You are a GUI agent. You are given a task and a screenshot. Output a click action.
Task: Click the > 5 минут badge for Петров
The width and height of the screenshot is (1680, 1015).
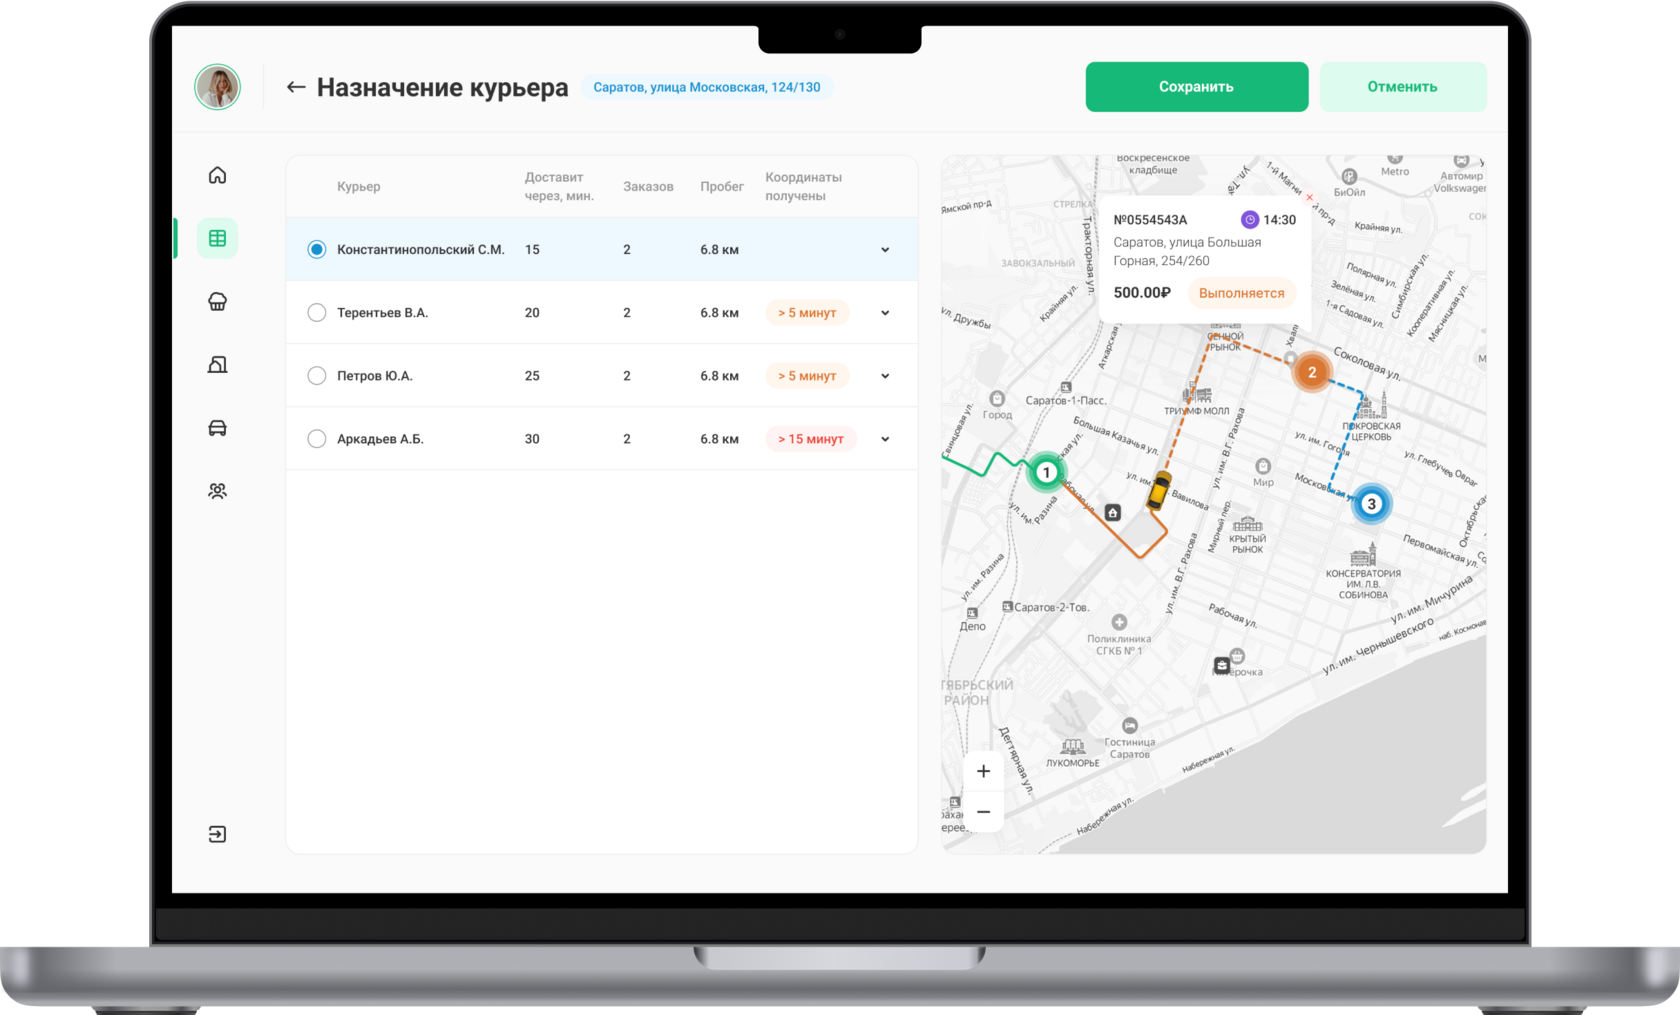(807, 376)
